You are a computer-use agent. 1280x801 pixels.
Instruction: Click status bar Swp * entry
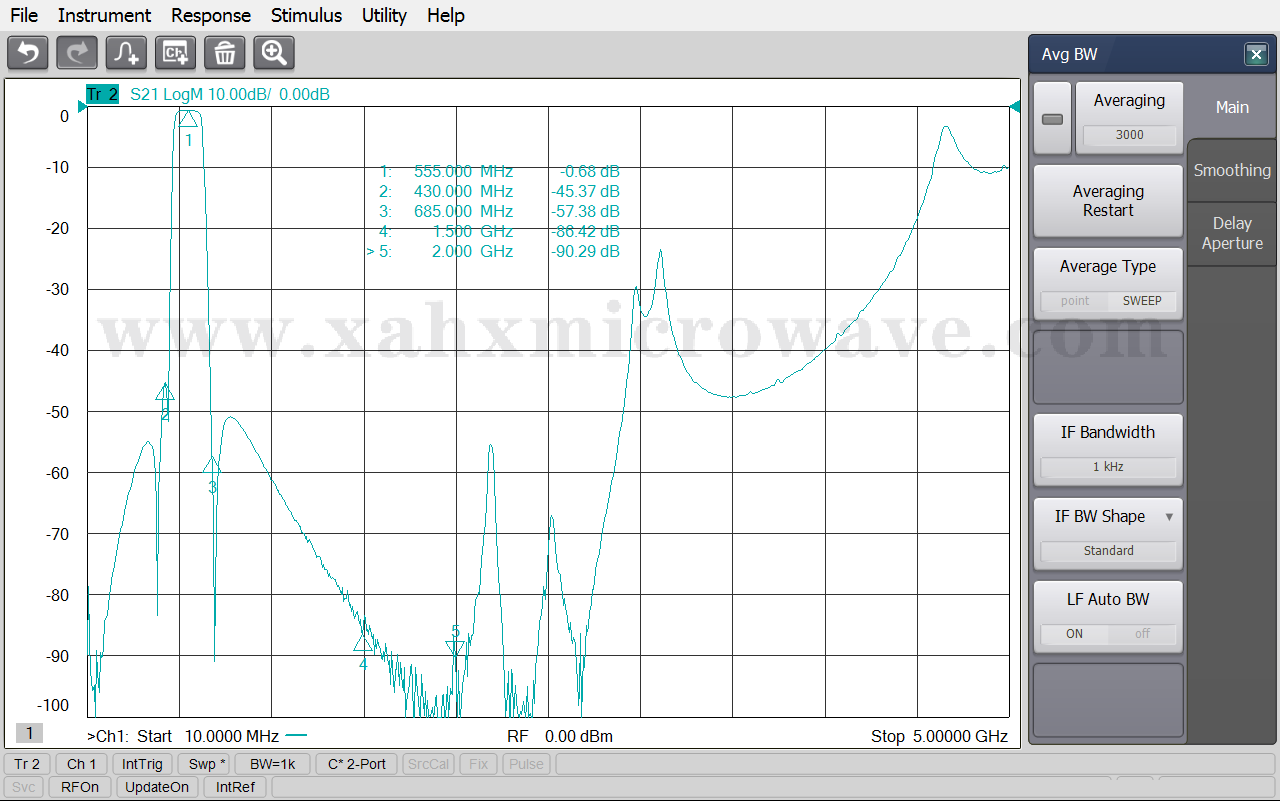tap(207, 764)
